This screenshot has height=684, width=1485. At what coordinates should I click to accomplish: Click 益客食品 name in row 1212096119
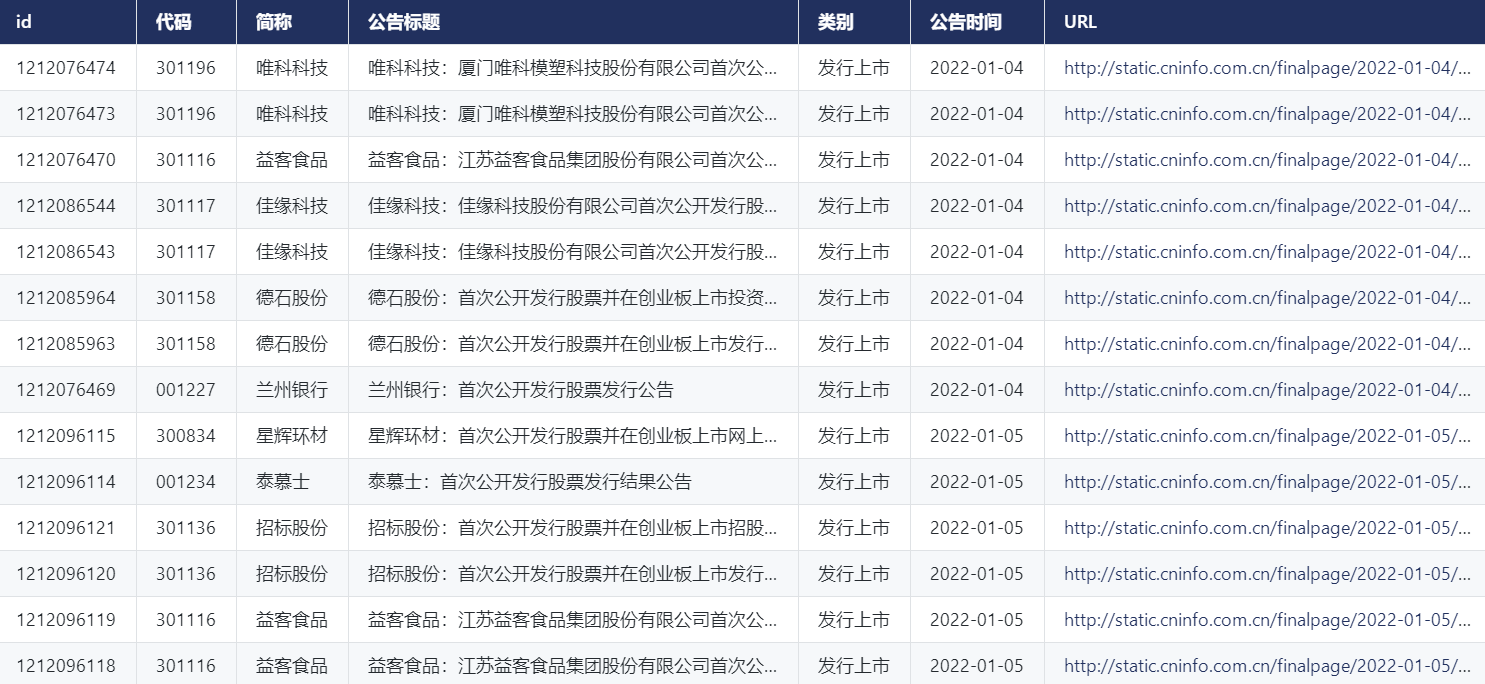click(x=292, y=620)
